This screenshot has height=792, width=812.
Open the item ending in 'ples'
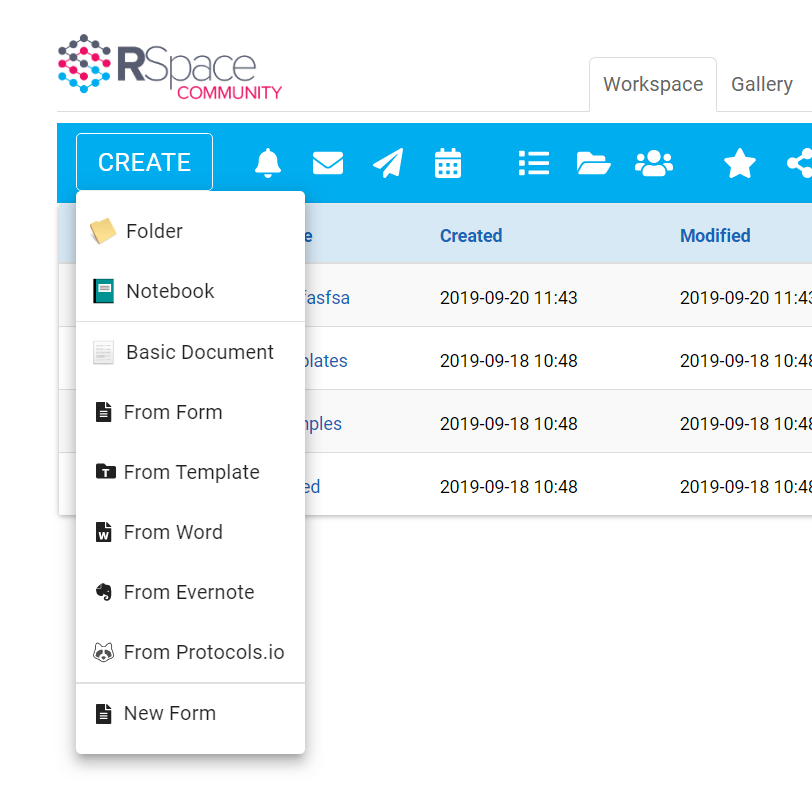pos(324,424)
